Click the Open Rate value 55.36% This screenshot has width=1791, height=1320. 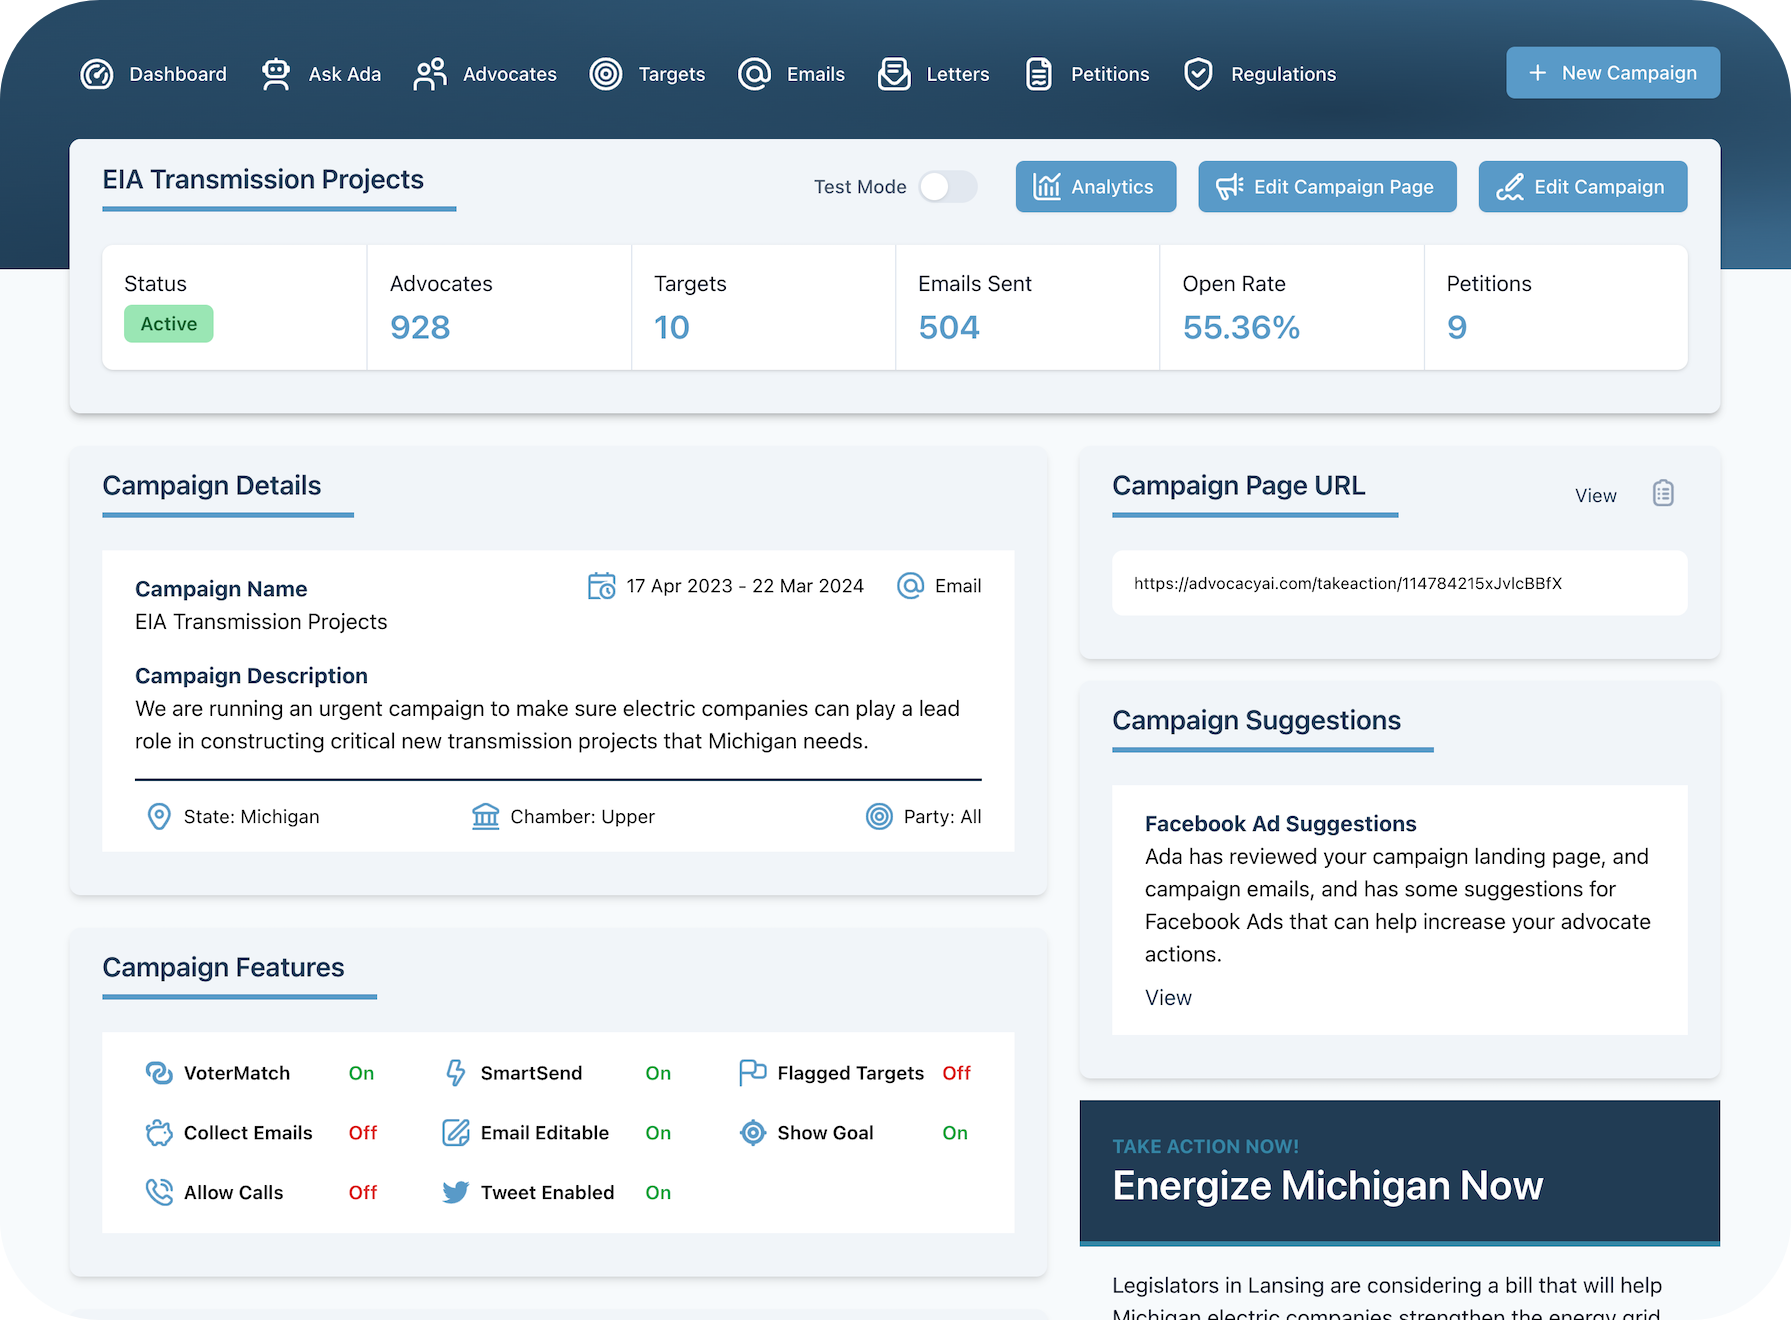click(x=1241, y=328)
